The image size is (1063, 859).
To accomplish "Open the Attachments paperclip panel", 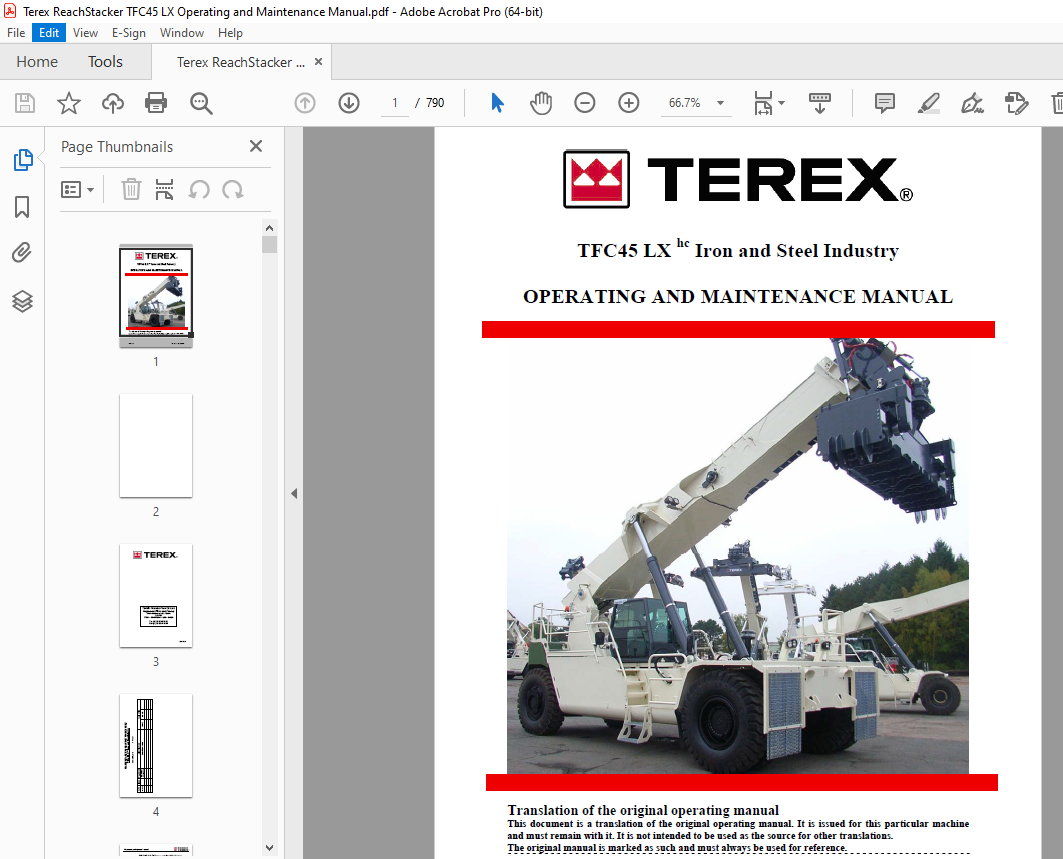I will point(22,253).
